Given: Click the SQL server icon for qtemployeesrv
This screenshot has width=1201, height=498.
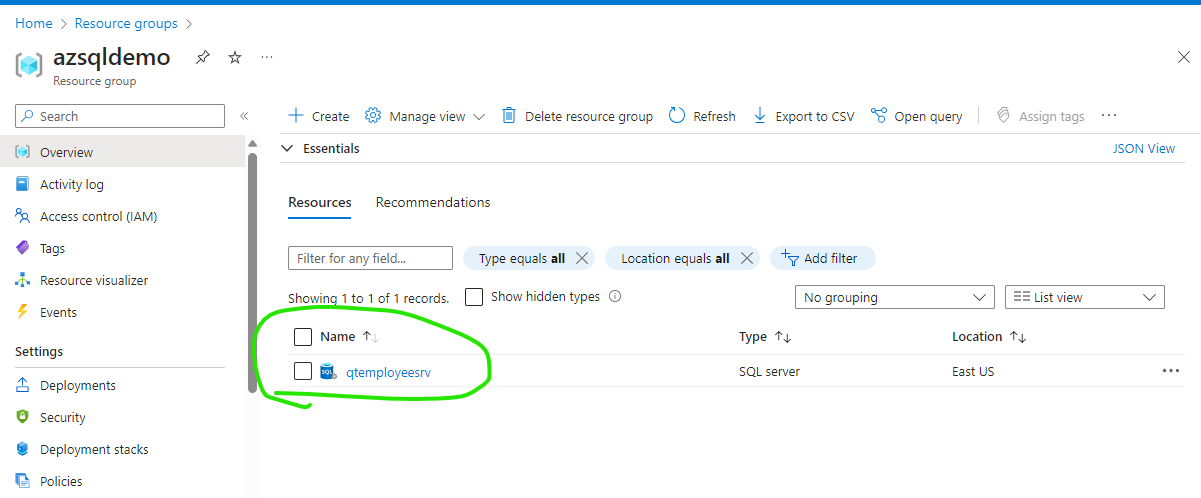Looking at the screenshot, I should coord(328,371).
